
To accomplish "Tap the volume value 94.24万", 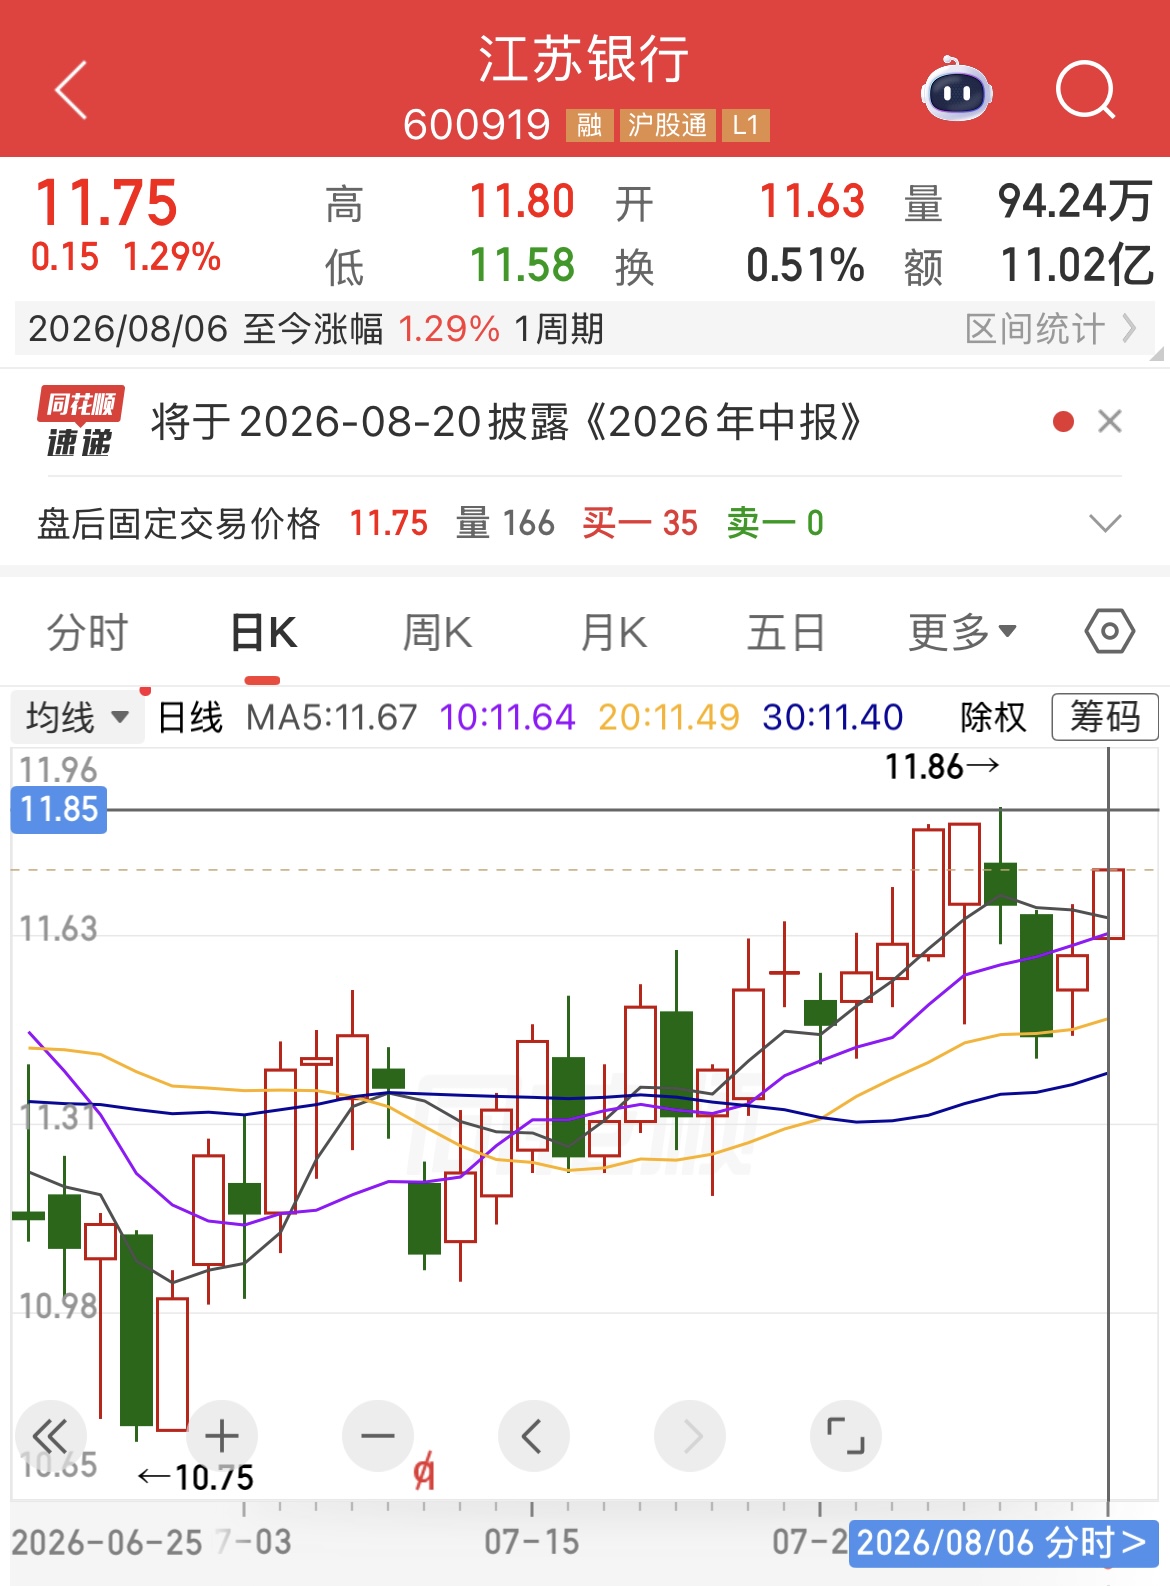I will [x=1075, y=201].
